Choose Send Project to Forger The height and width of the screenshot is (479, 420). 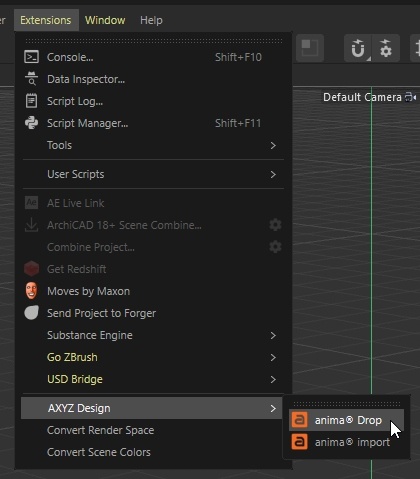pos(153,313)
